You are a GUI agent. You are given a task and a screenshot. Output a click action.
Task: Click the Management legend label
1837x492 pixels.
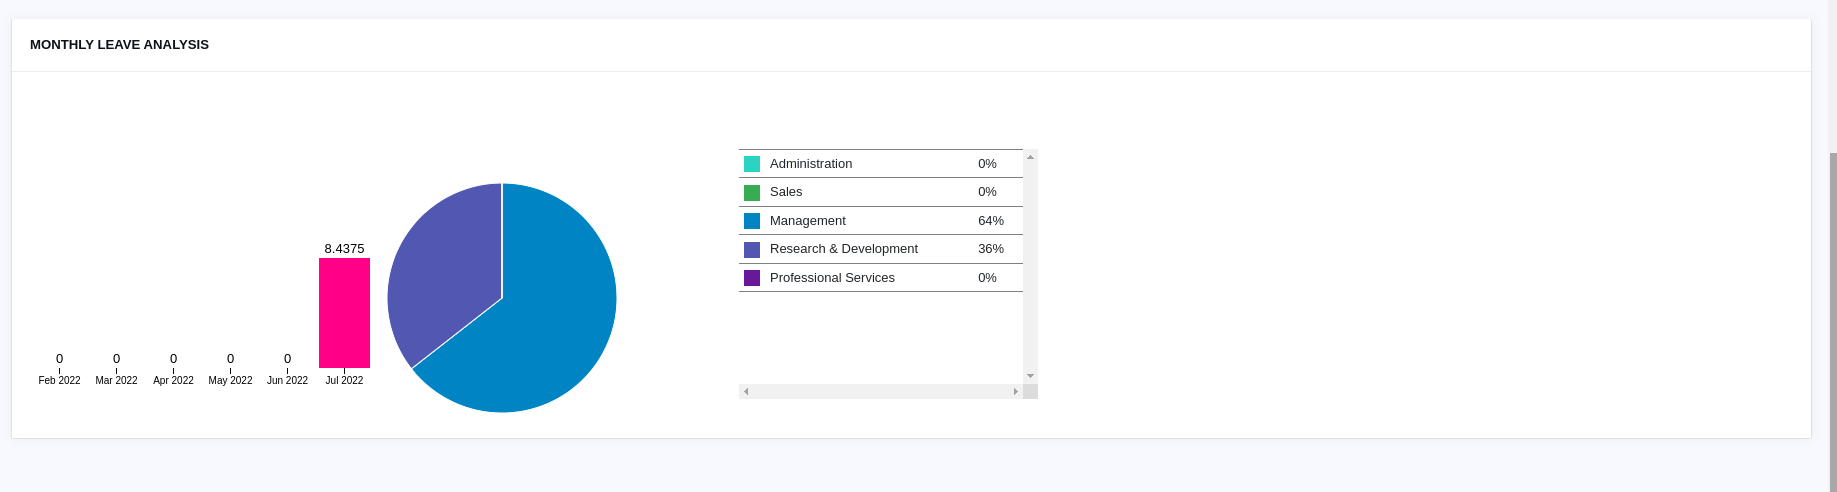pos(808,221)
